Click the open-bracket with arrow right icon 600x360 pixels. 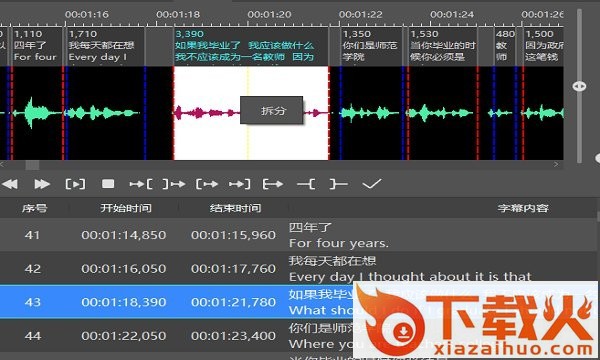[x=207, y=184]
